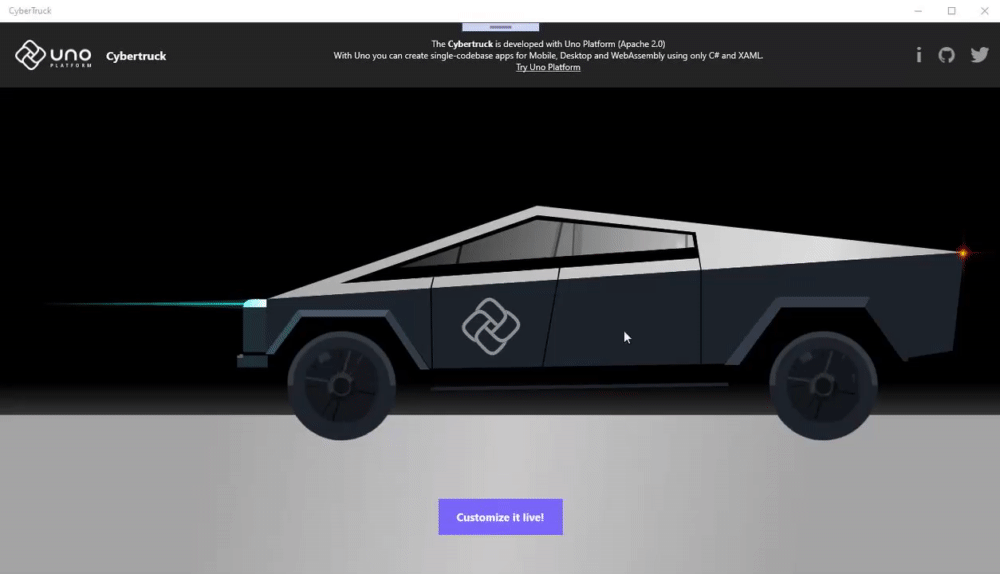Open the info icon in header

[918, 55]
